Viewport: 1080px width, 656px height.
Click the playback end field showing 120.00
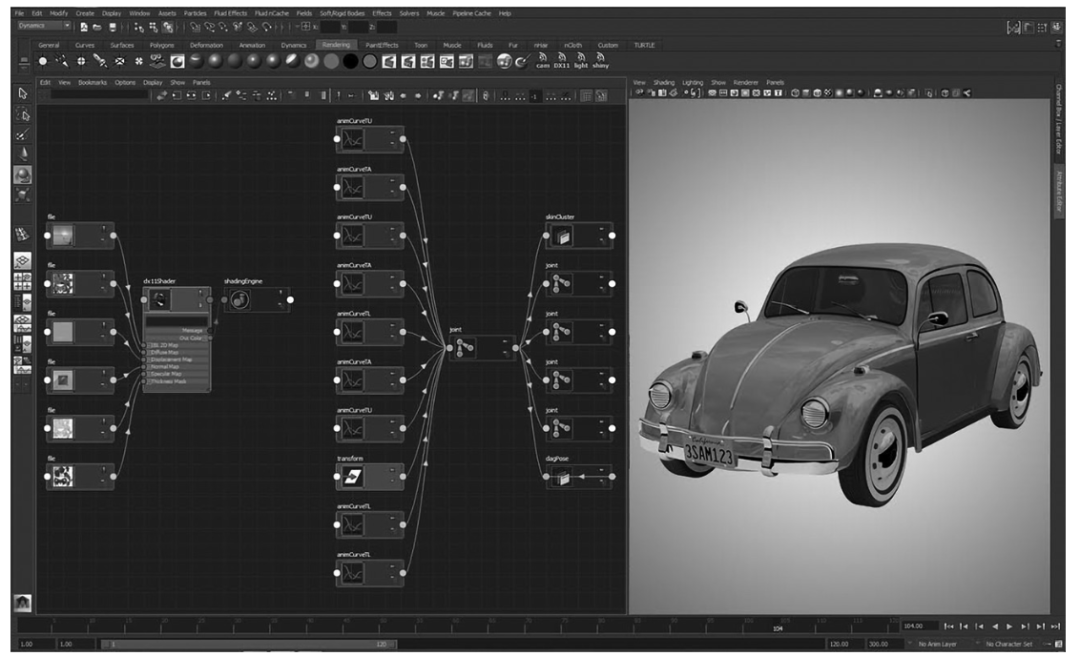pyautogui.click(x=844, y=644)
